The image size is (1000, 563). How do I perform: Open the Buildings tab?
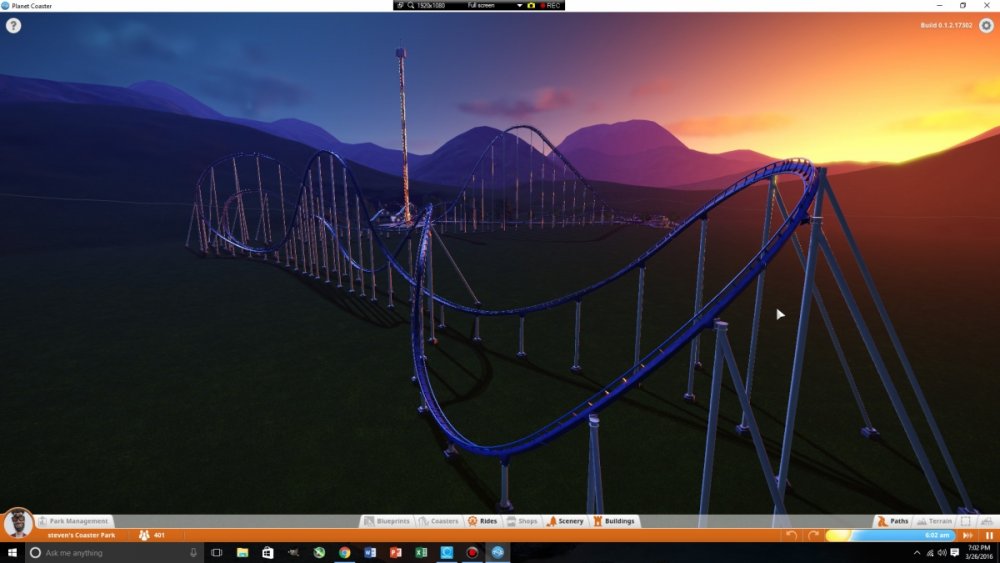tap(613, 521)
